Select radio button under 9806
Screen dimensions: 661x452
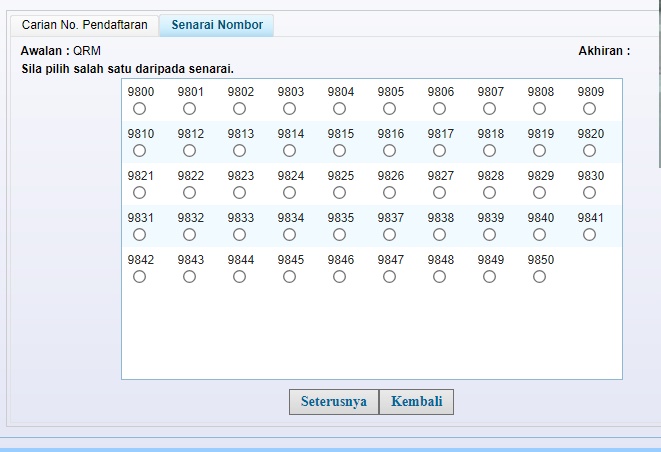click(439, 109)
